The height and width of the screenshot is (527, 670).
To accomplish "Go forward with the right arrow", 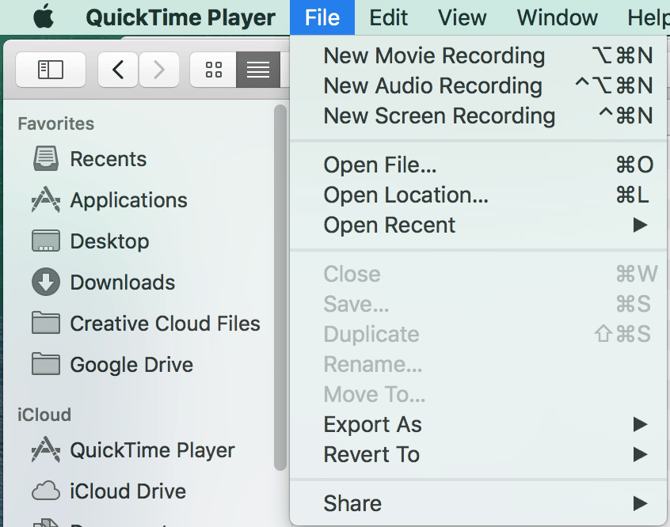I will coord(159,70).
